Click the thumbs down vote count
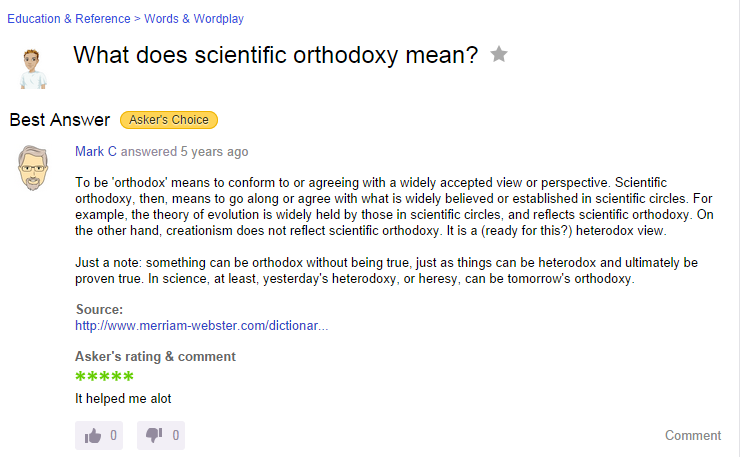This screenshot has height=457, width=740. (176, 435)
